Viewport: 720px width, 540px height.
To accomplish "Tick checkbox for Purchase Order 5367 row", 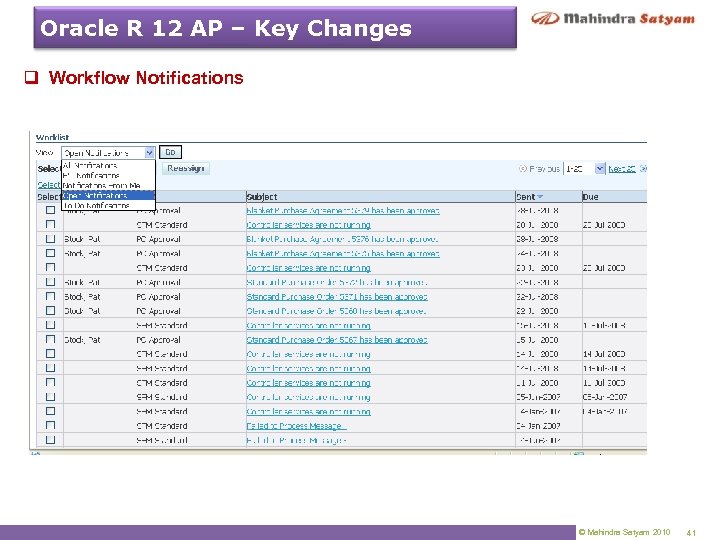I will [51, 339].
